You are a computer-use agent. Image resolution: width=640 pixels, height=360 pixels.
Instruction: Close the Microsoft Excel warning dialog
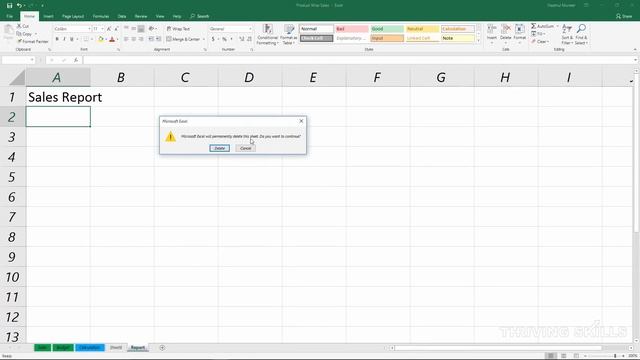[301, 121]
